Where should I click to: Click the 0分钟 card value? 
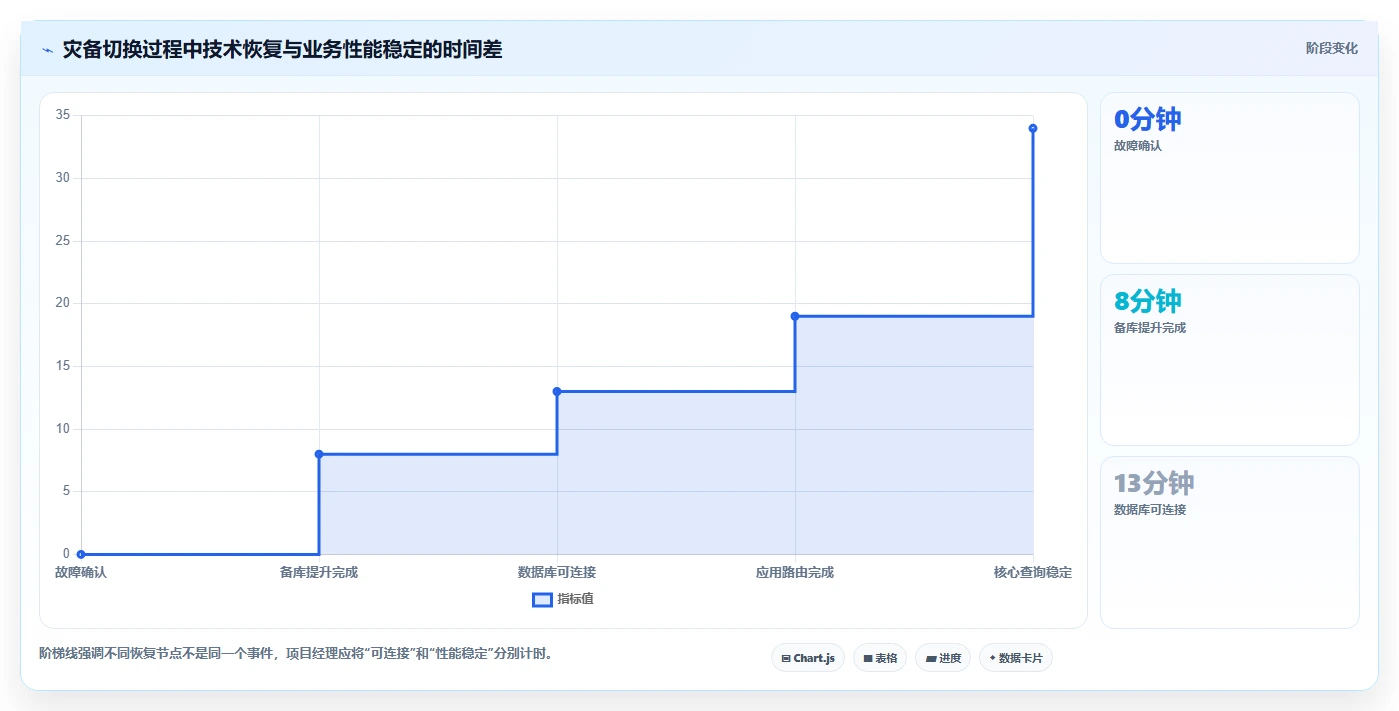point(1148,119)
